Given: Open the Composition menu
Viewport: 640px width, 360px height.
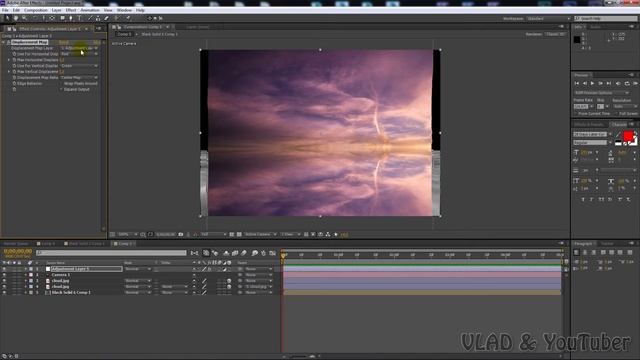Looking at the screenshot, I should click(36, 10).
